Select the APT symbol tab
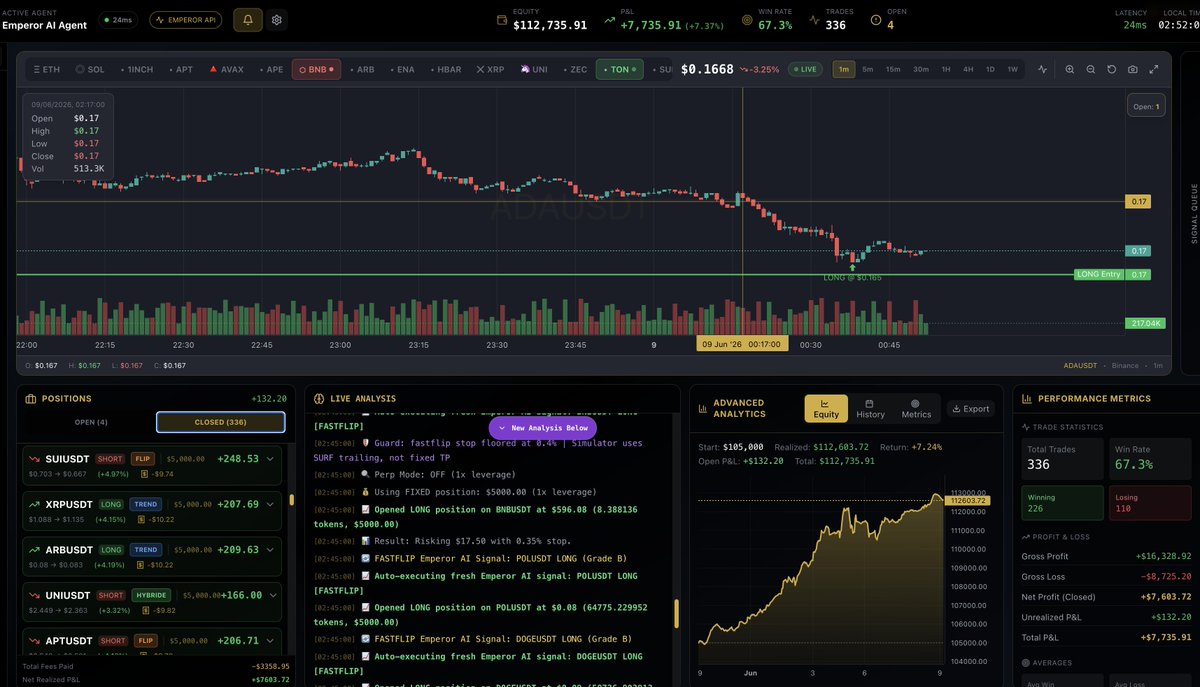 179,69
